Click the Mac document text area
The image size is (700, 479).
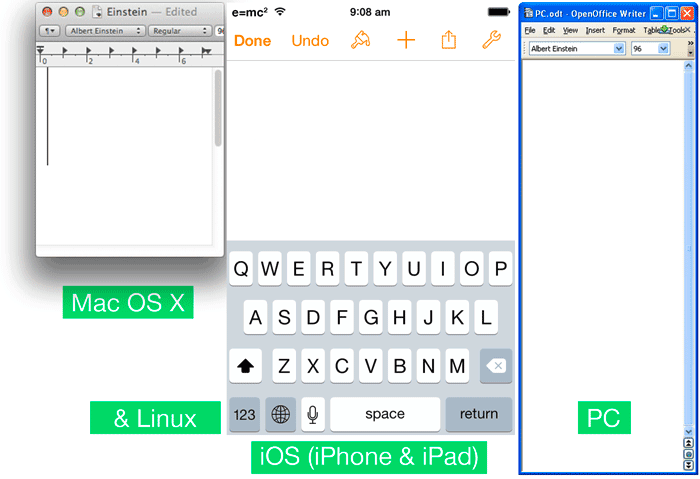click(124, 156)
